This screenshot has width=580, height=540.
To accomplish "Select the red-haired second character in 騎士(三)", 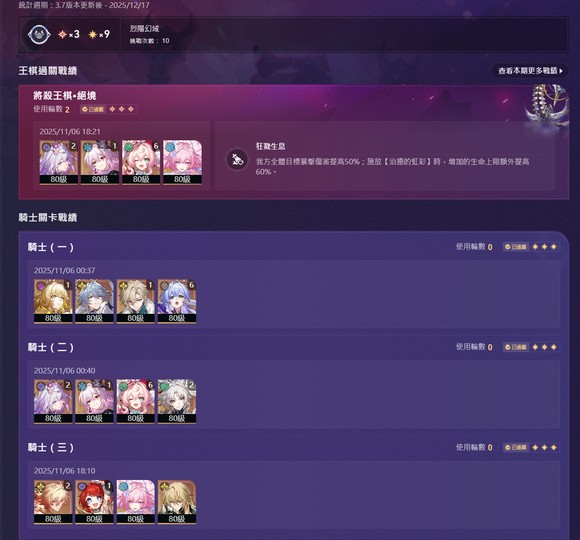I will click(94, 502).
